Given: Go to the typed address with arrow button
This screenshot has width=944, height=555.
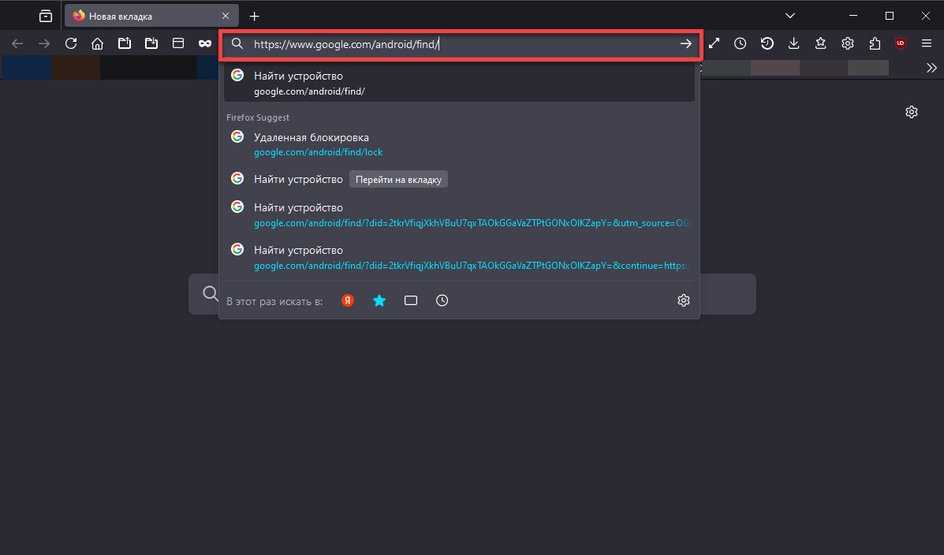Looking at the screenshot, I should pyautogui.click(x=686, y=43).
